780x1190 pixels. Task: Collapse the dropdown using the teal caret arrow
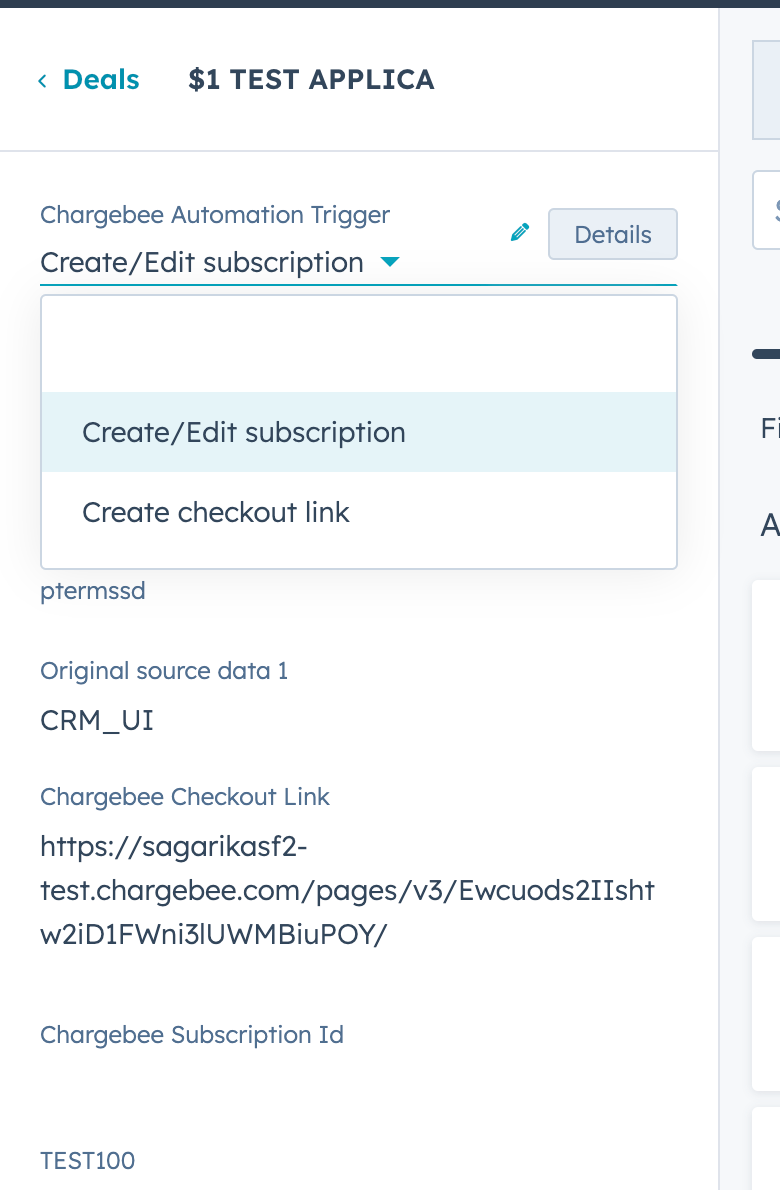coord(389,263)
